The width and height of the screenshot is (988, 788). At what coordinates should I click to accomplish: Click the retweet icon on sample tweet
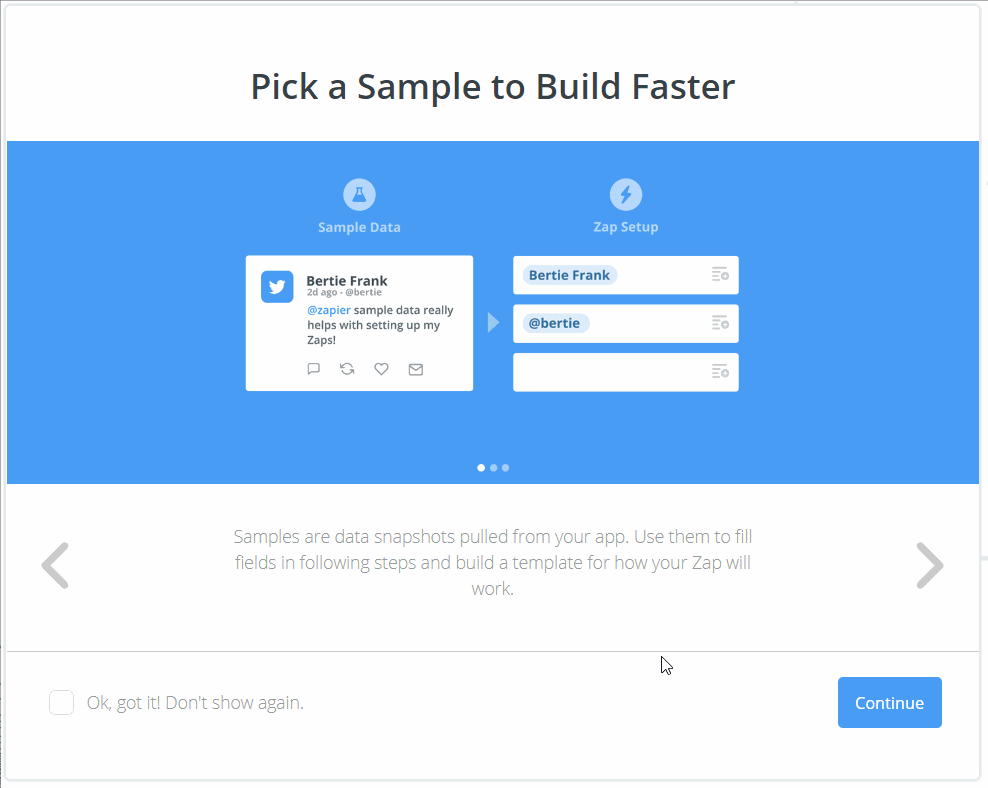pyautogui.click(x=347, y=369)
